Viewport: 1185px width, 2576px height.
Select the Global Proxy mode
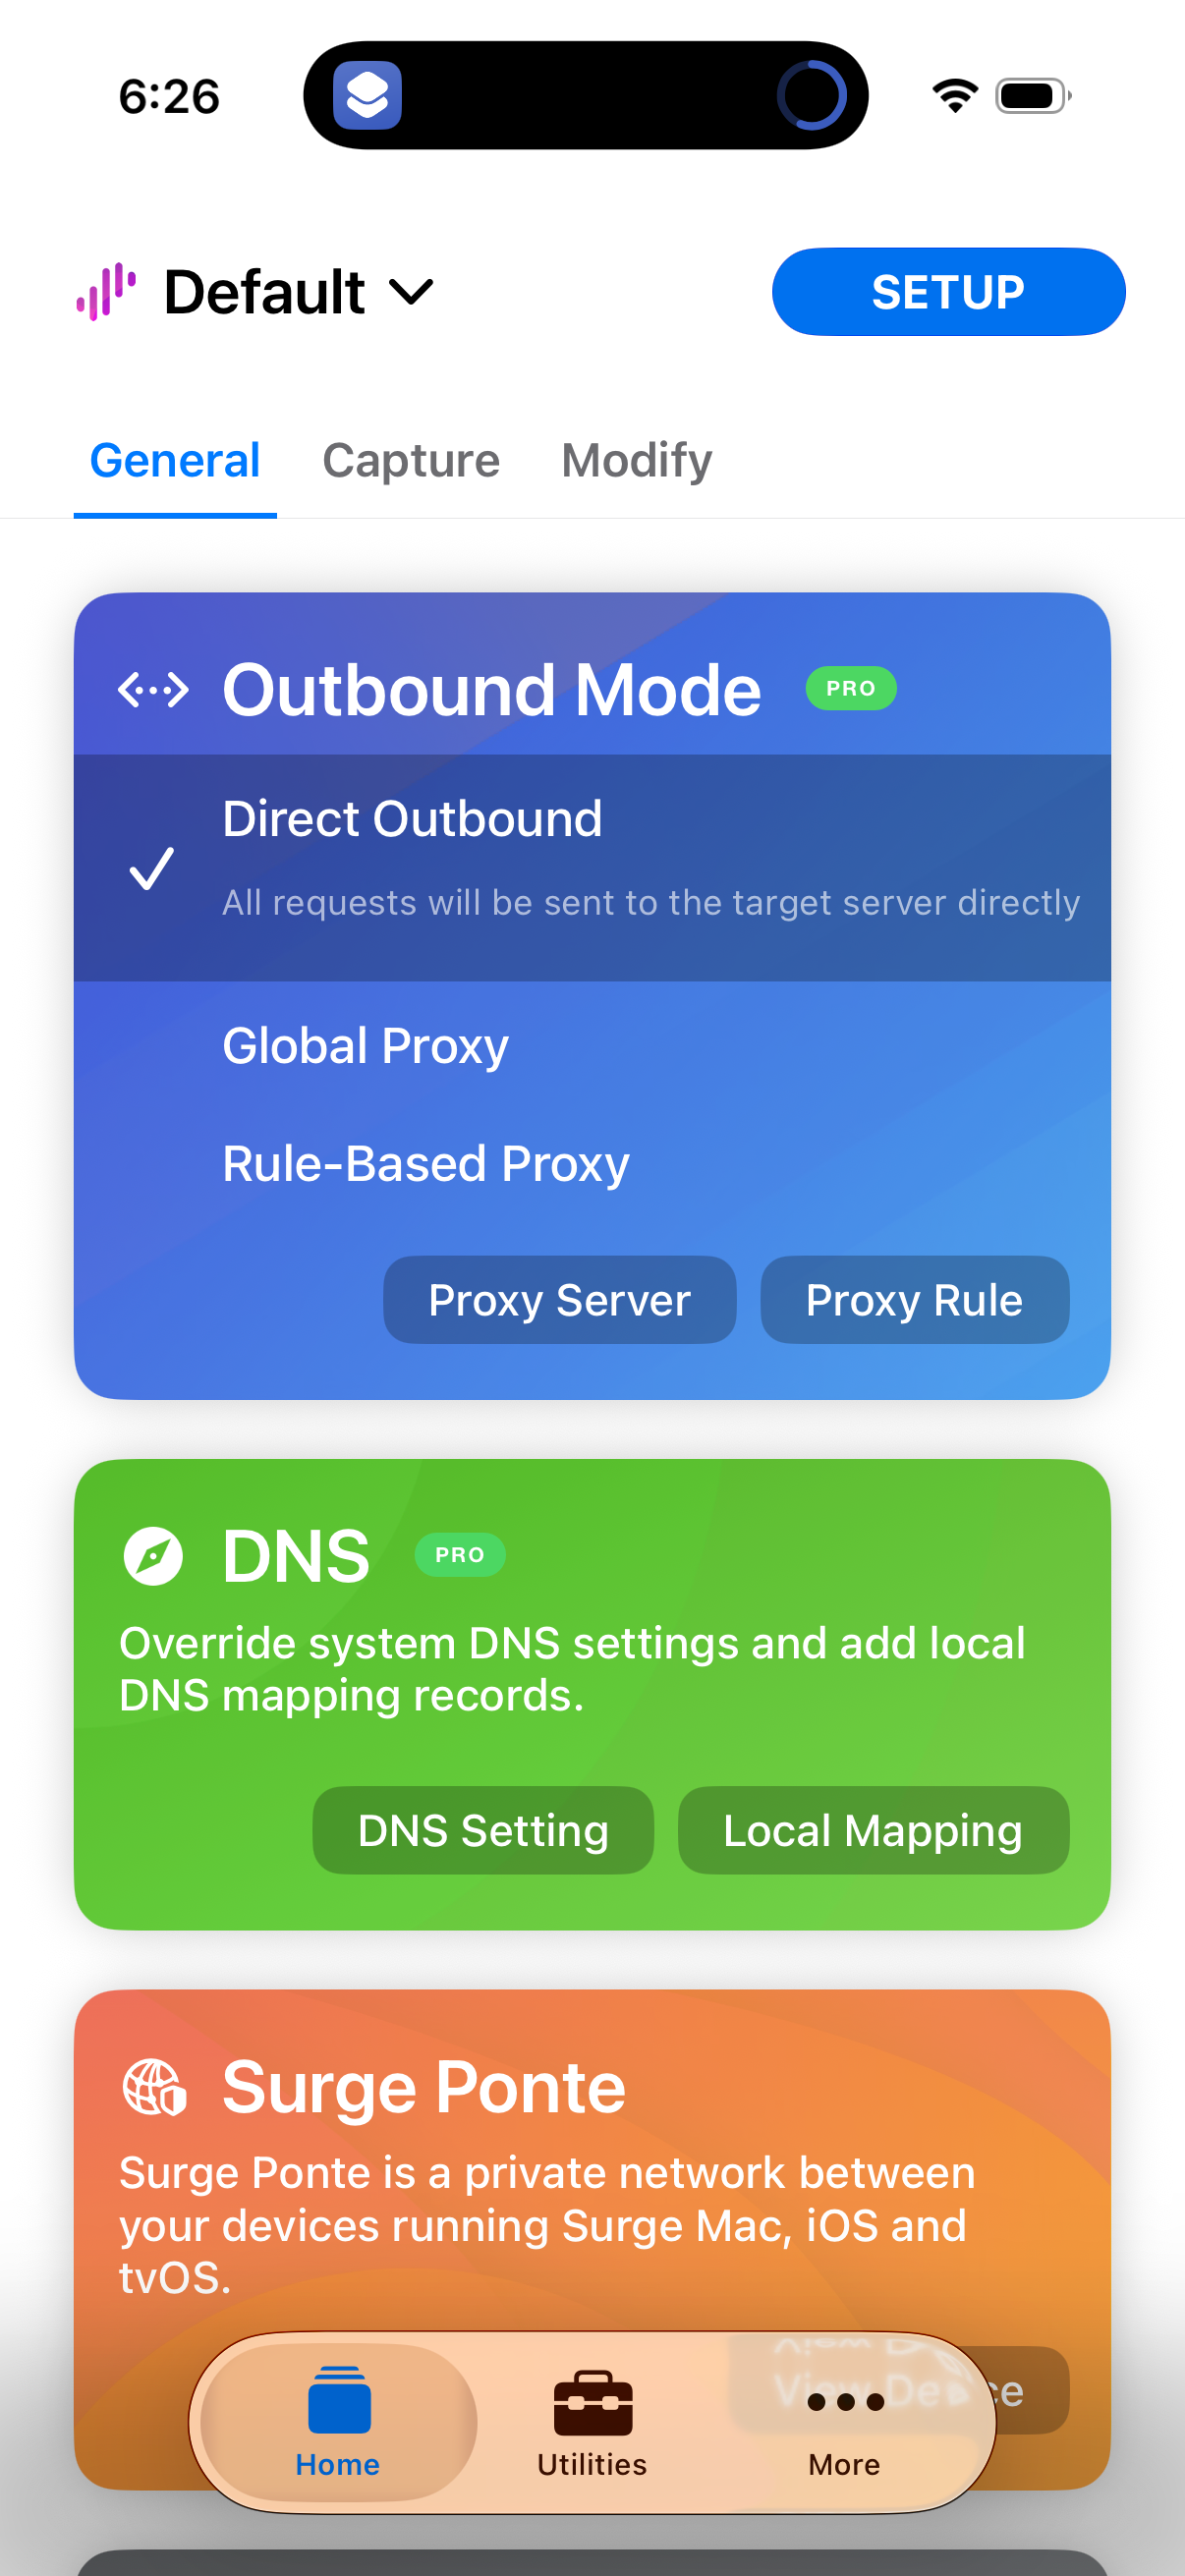pyautogui.click(x=366, y=1046)
